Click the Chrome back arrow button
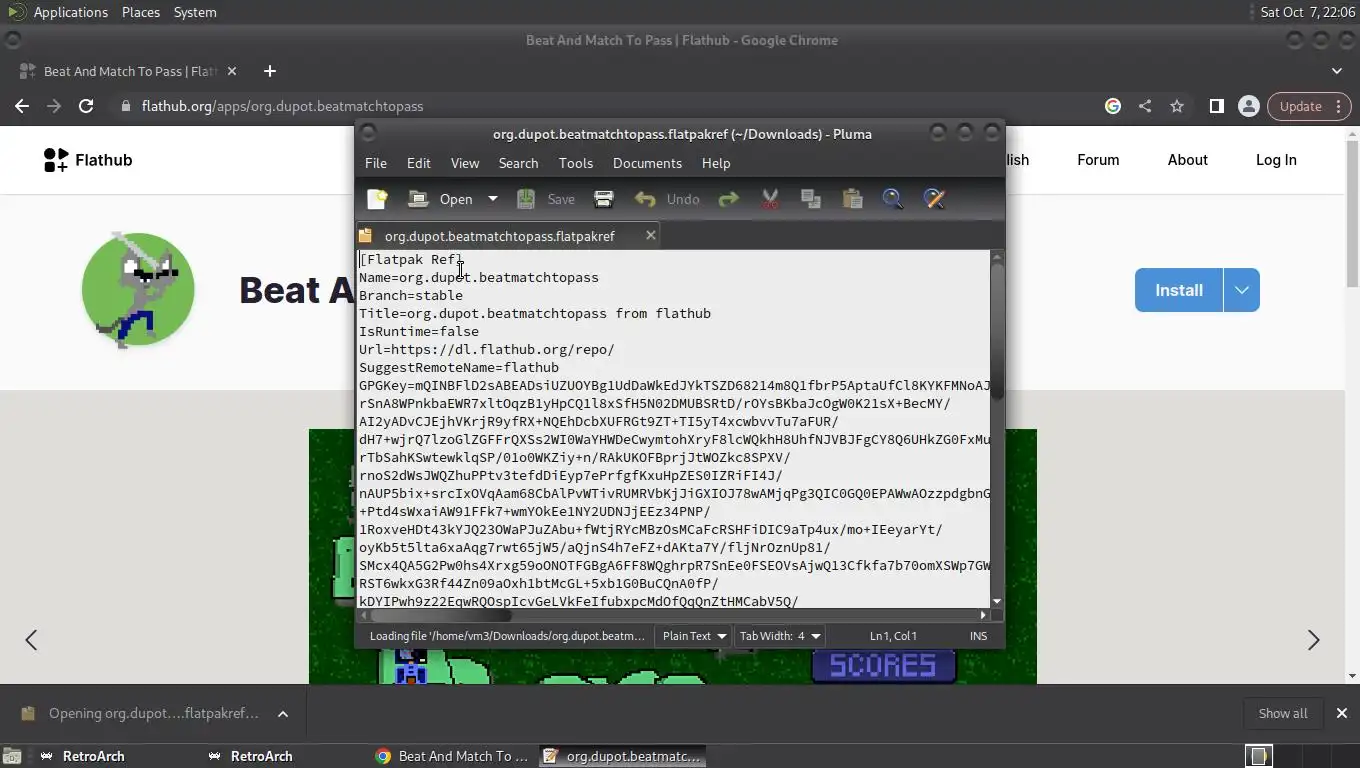The image size is (1360, 768). [22, 106]
